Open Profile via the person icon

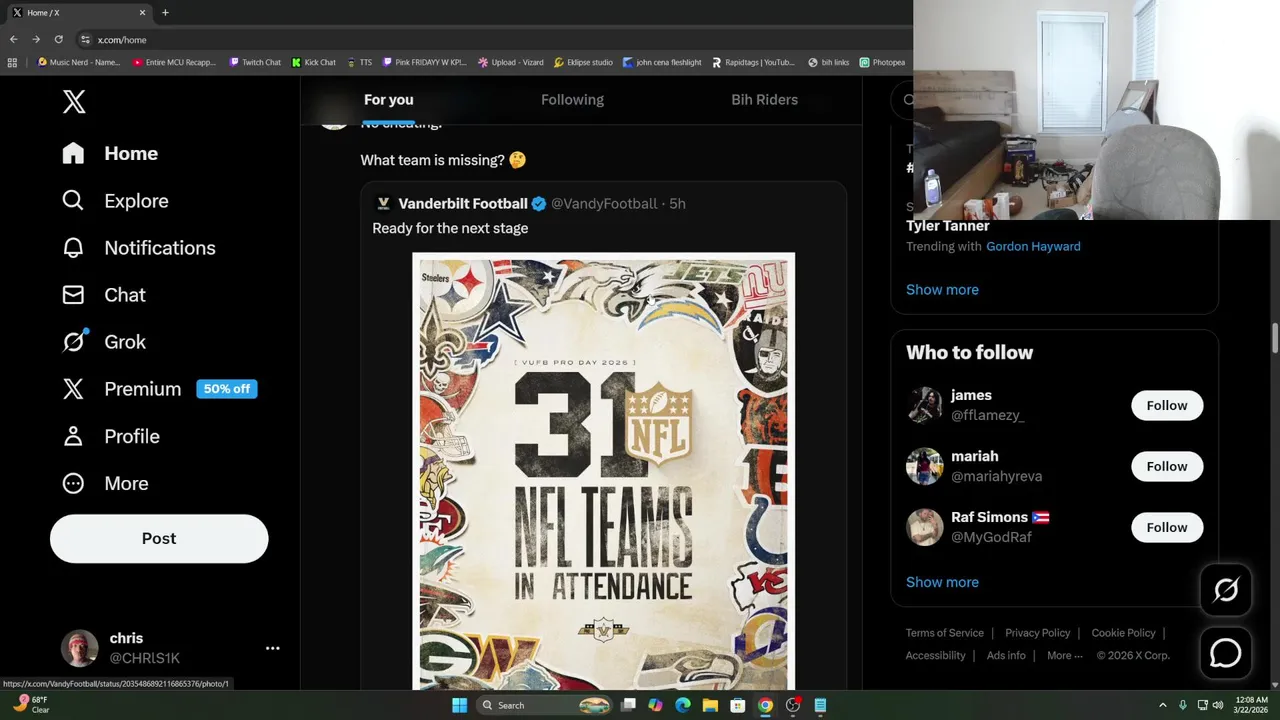[73, 436]
